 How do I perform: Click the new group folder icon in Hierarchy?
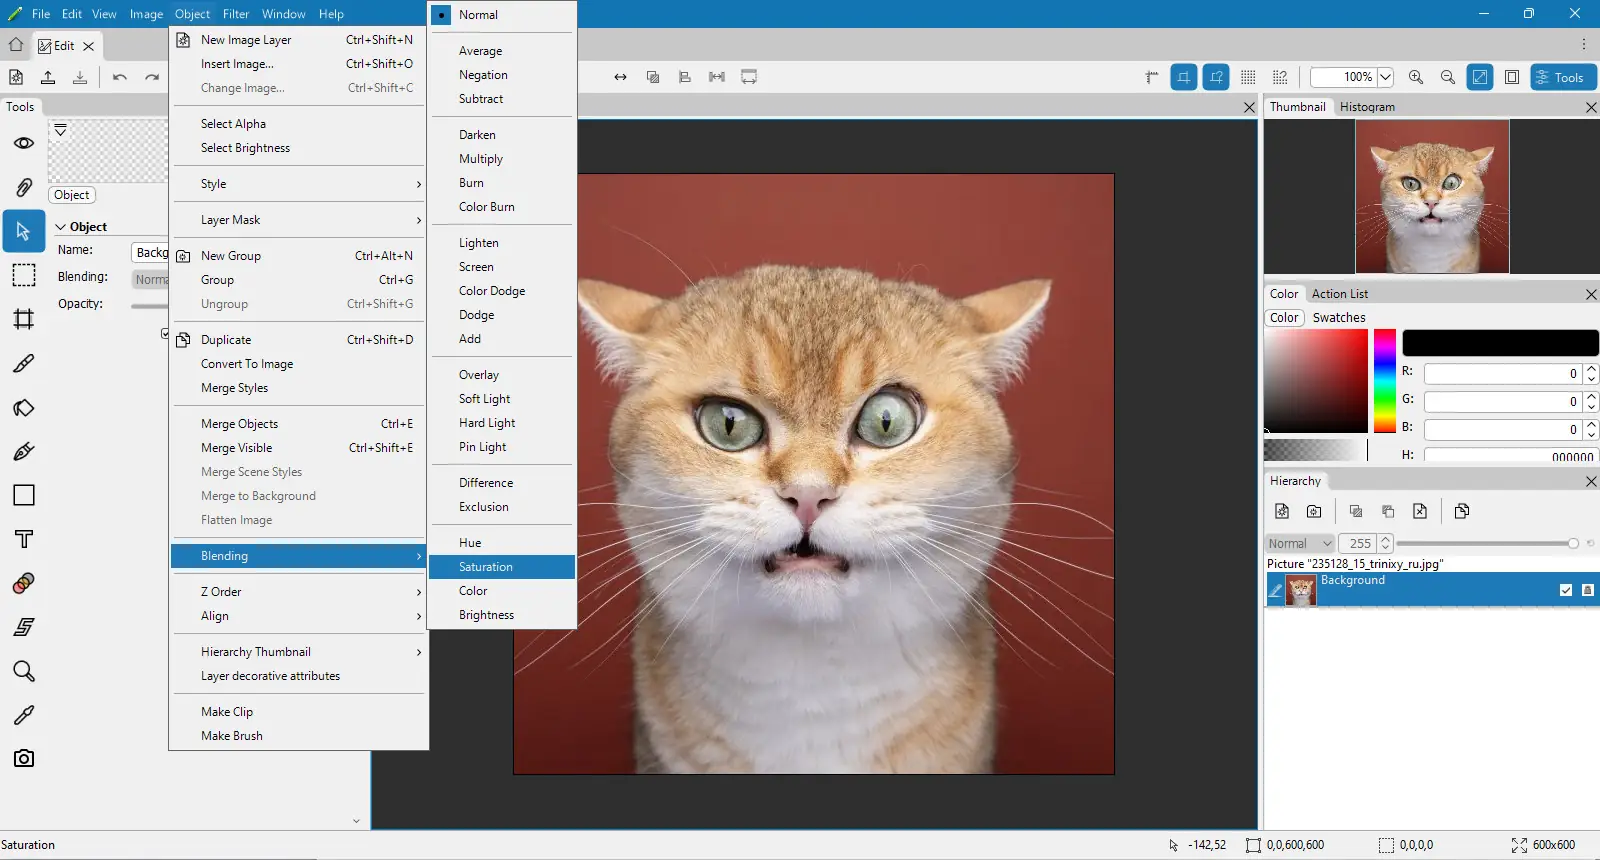point(1314,511)
